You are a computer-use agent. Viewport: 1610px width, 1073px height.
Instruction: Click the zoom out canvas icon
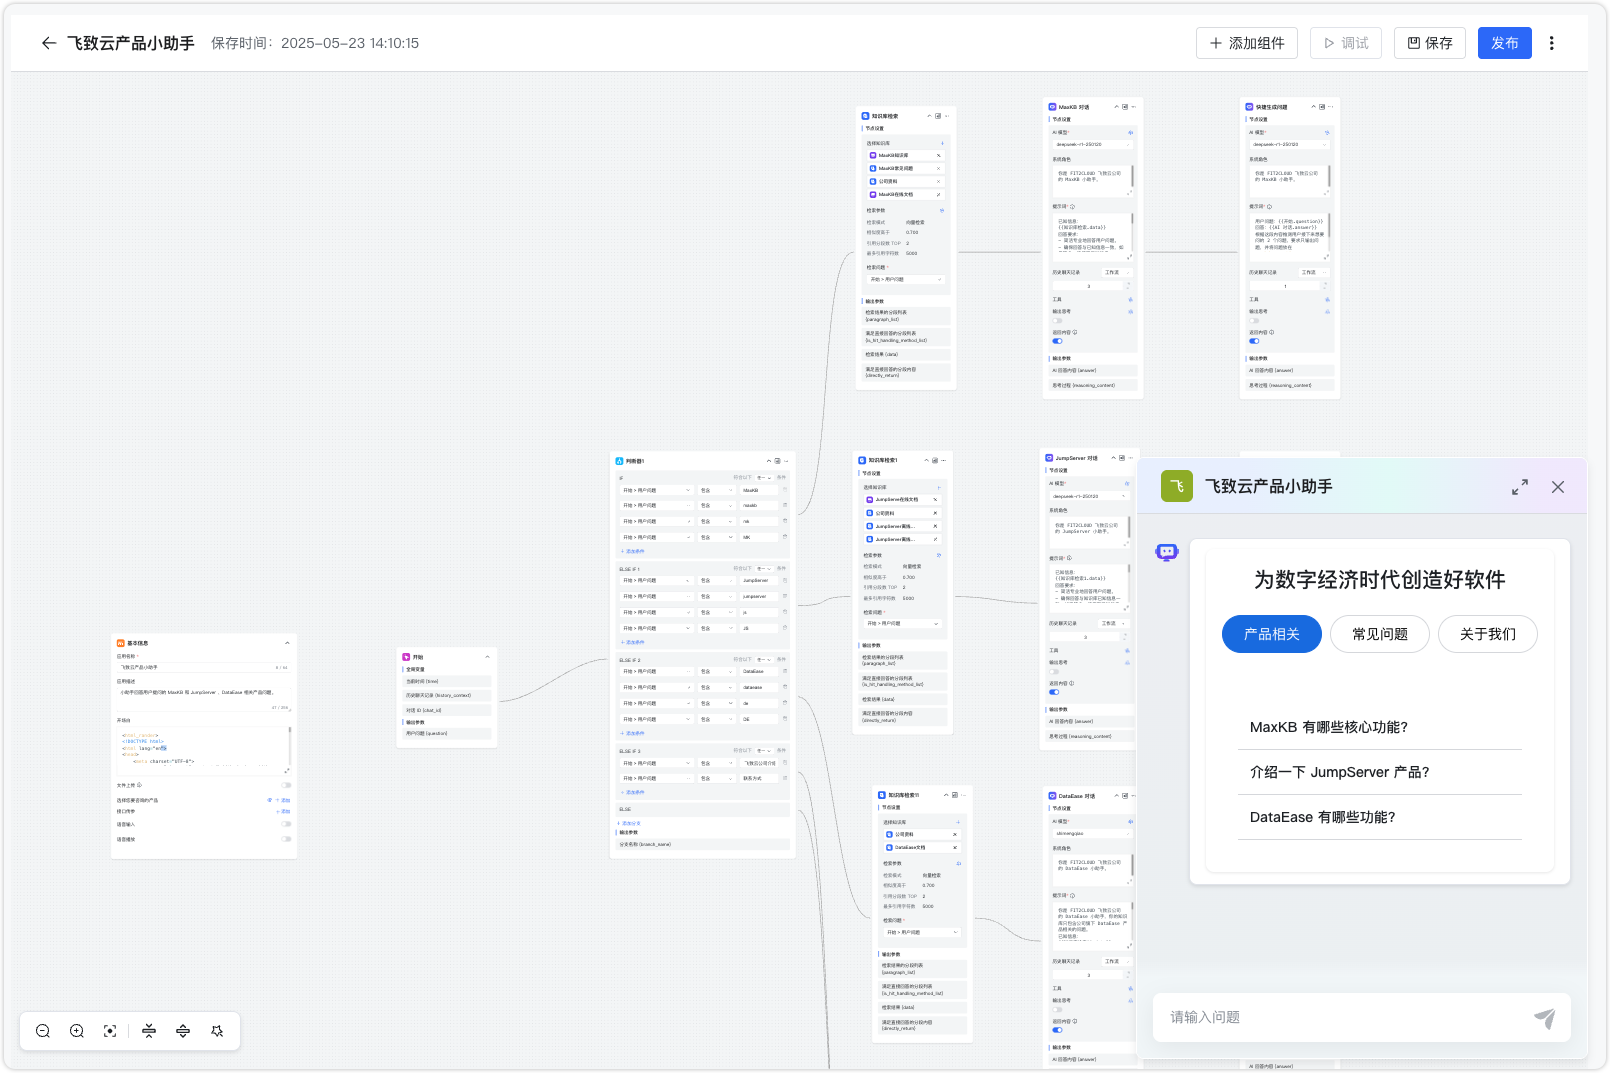(43, 1031)
